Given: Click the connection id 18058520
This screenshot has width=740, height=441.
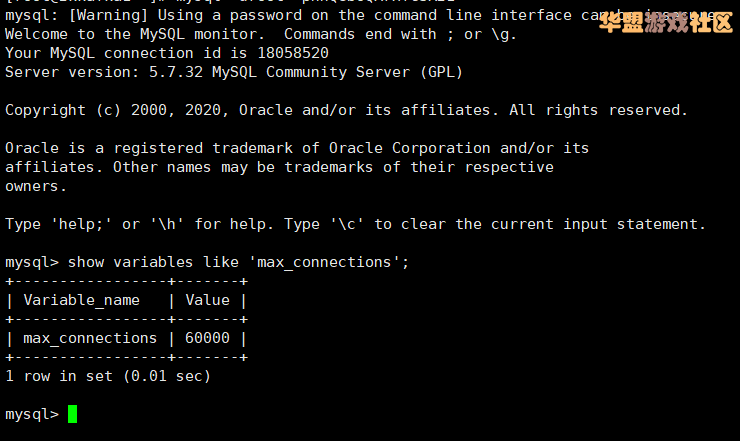Looking at the screenshot, I should 293,53.
